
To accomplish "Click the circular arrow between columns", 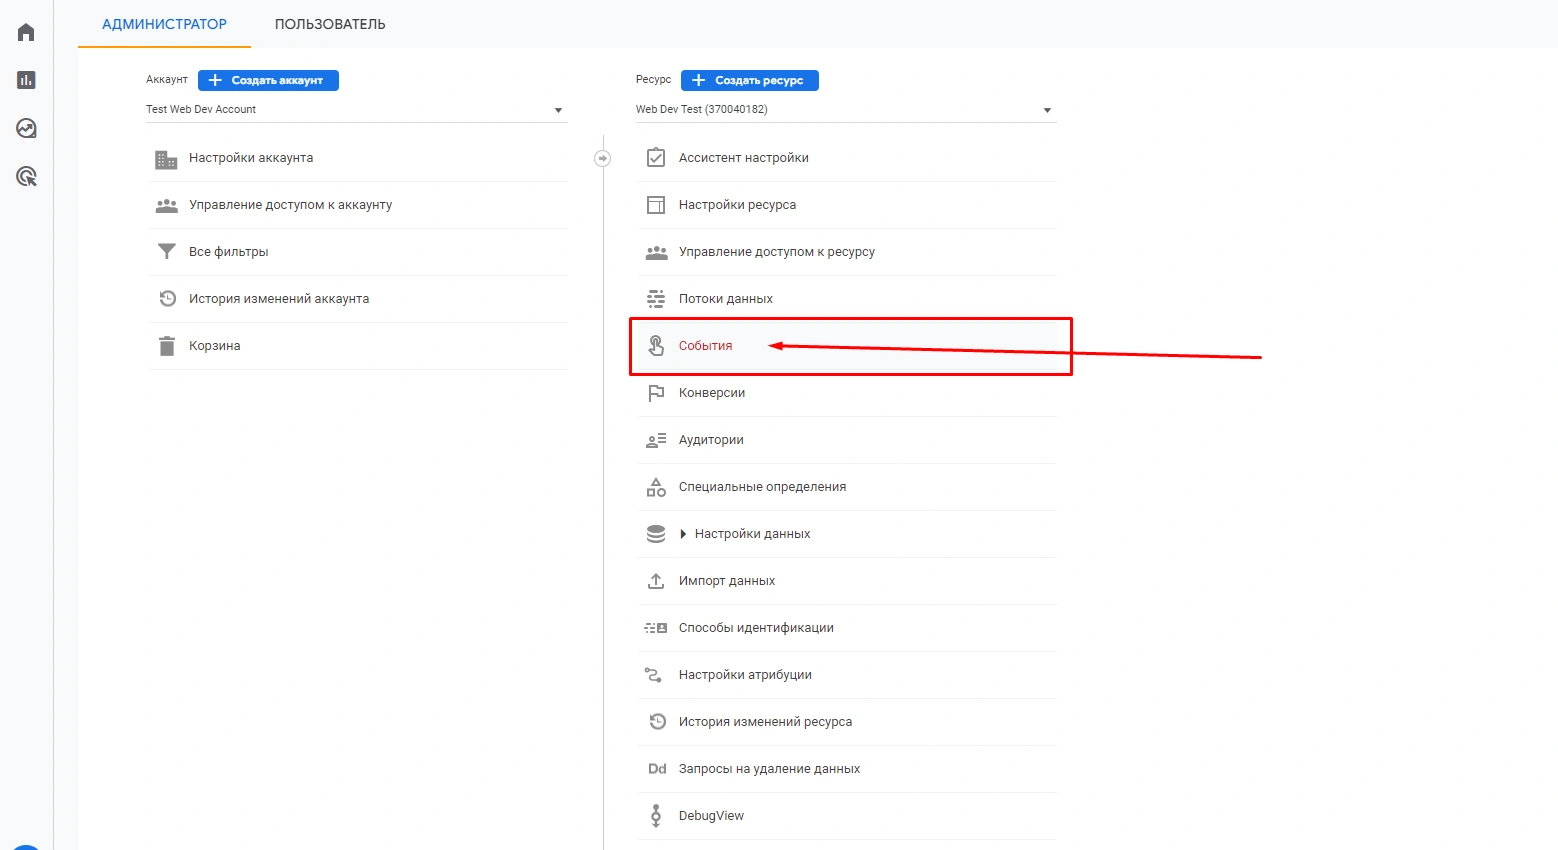I will 602,158.
